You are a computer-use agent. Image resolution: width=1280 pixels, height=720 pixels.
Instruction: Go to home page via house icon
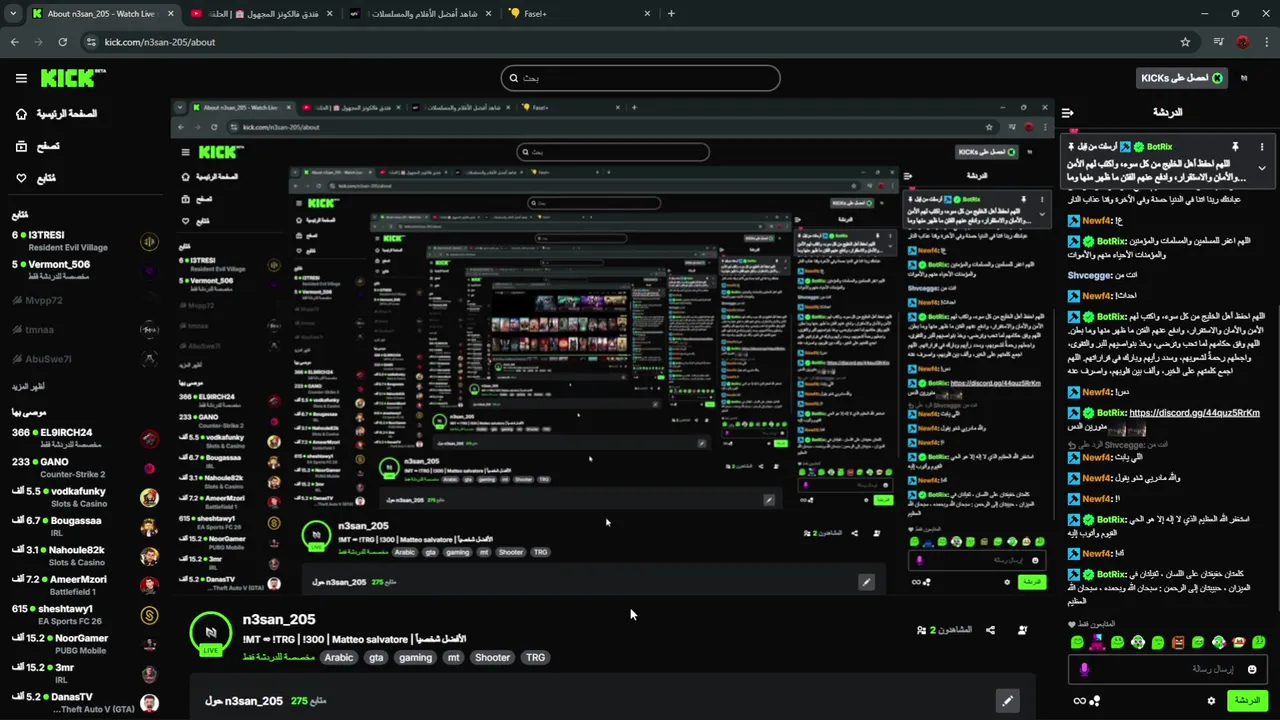click(21, 114)
